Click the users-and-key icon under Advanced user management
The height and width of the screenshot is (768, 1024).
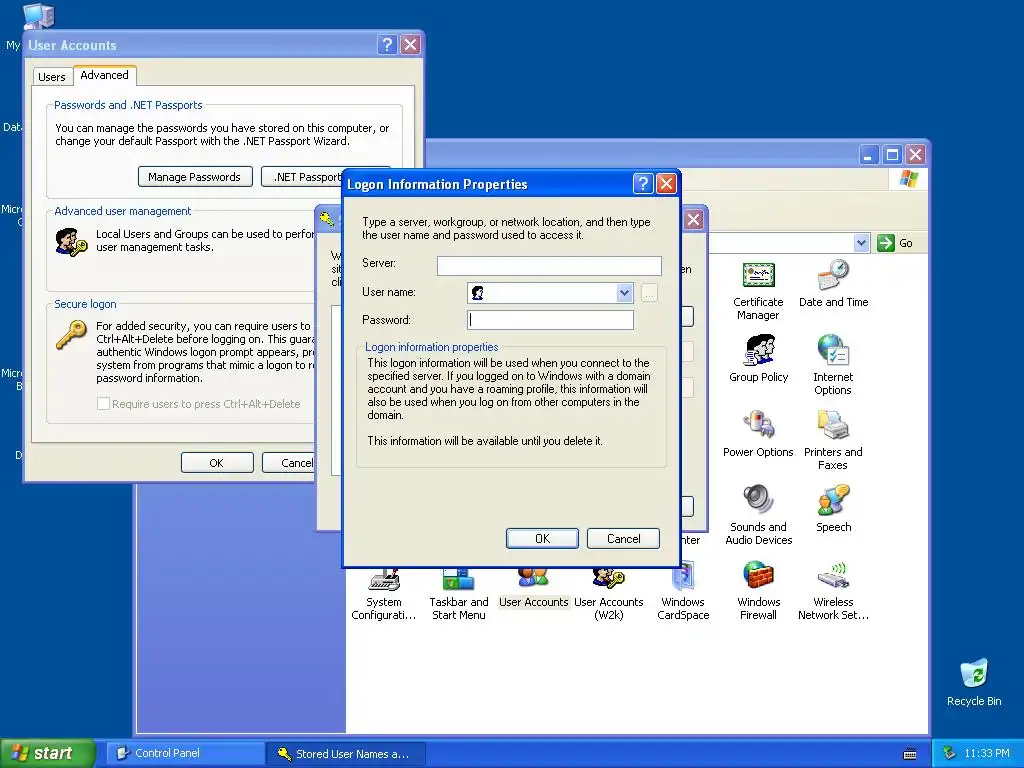click(71, 242)
